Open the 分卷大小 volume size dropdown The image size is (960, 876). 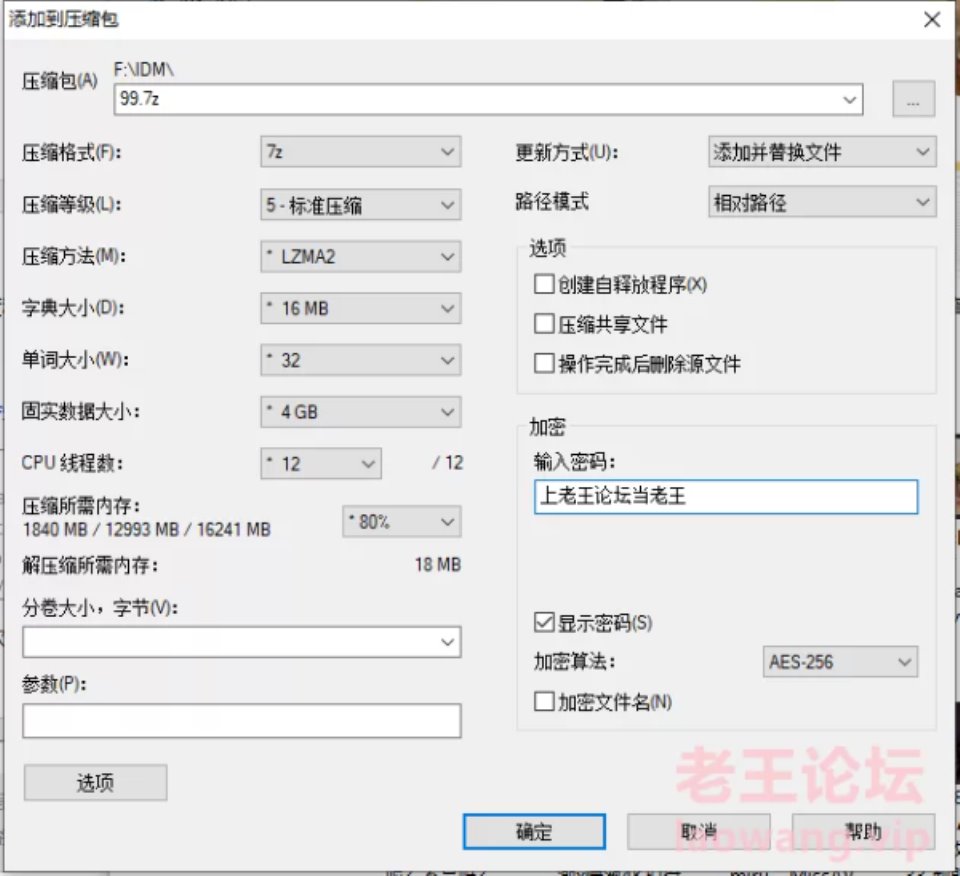[x=242, y=642]
